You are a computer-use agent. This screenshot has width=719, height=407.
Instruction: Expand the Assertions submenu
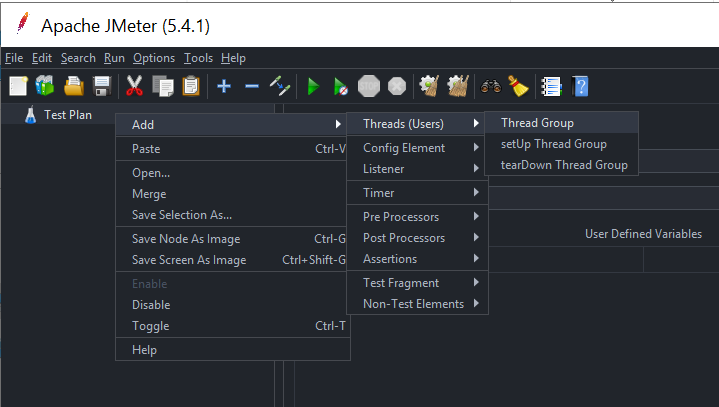[x=417, y=258]
